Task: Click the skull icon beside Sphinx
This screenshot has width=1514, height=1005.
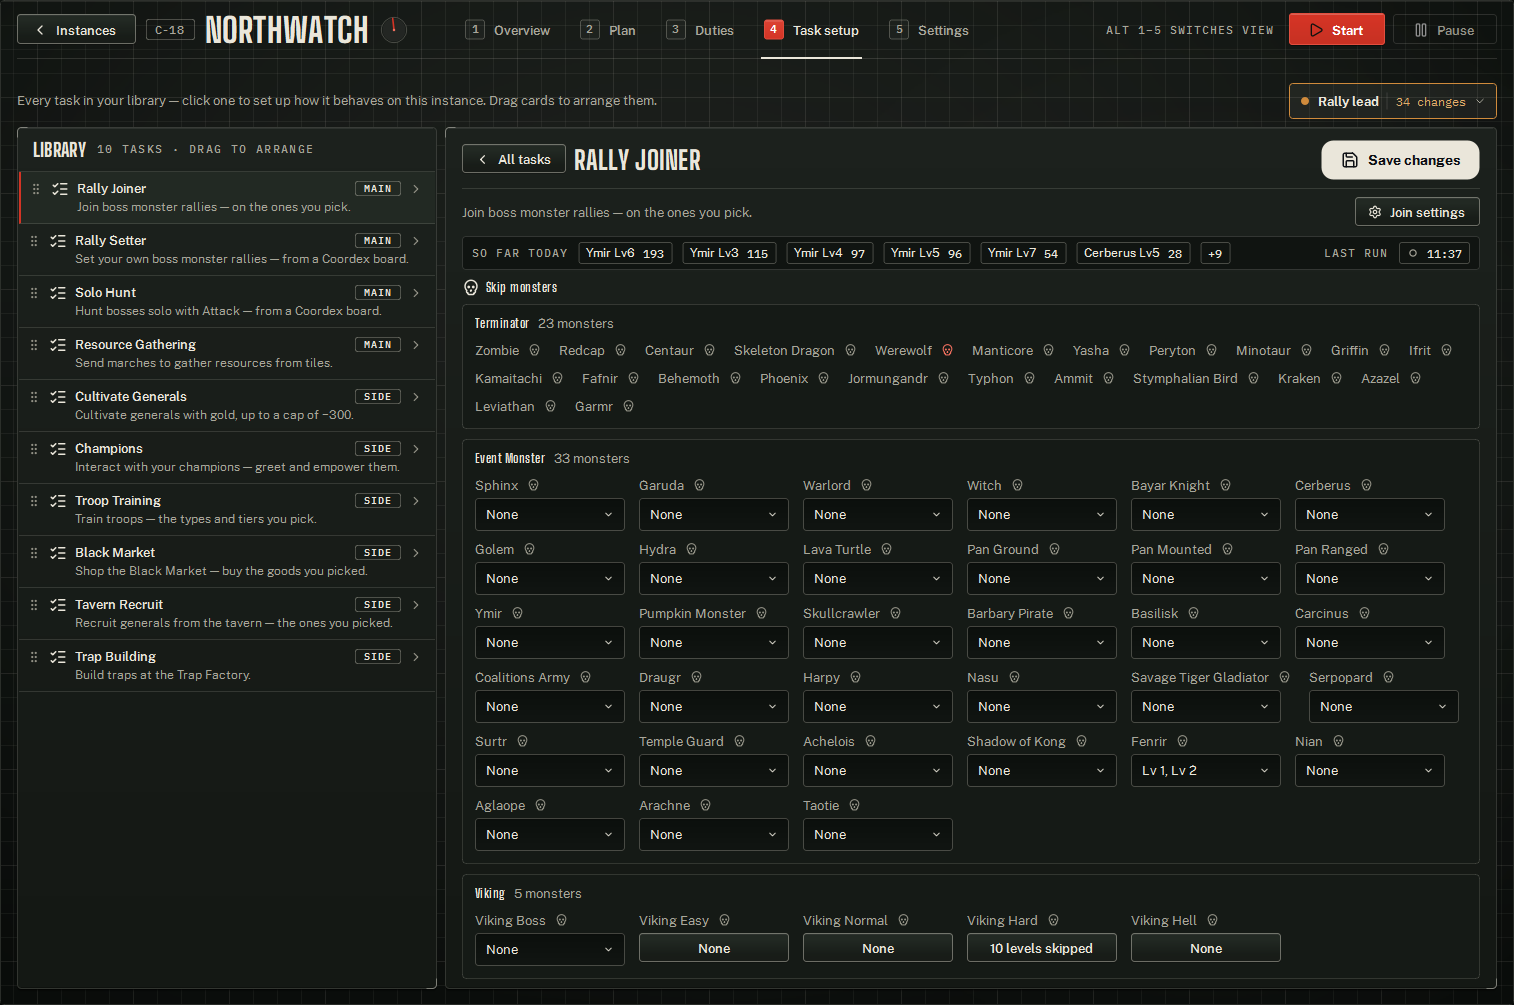Action: [534, 486]
